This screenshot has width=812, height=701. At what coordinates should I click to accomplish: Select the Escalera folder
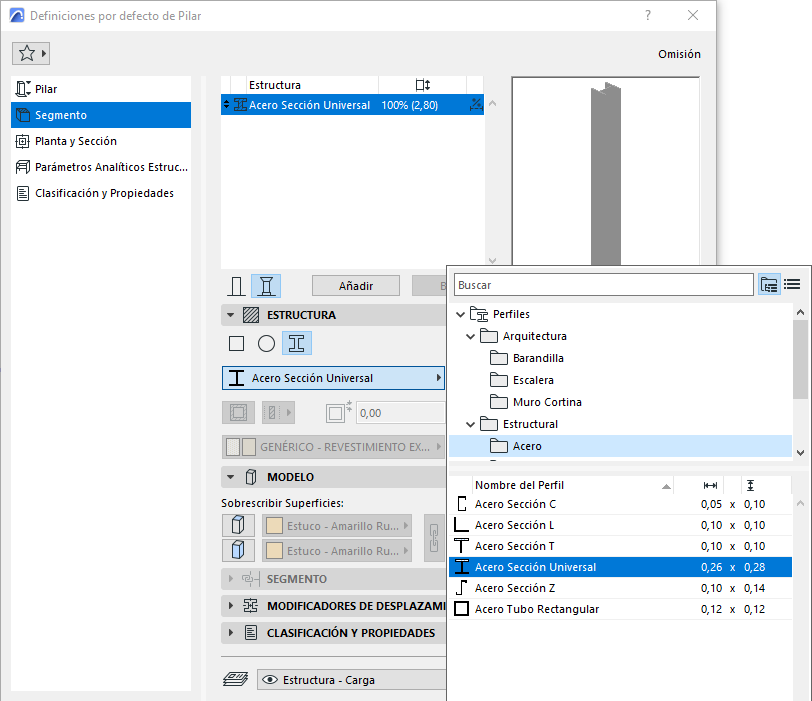[x=533, y=380]
